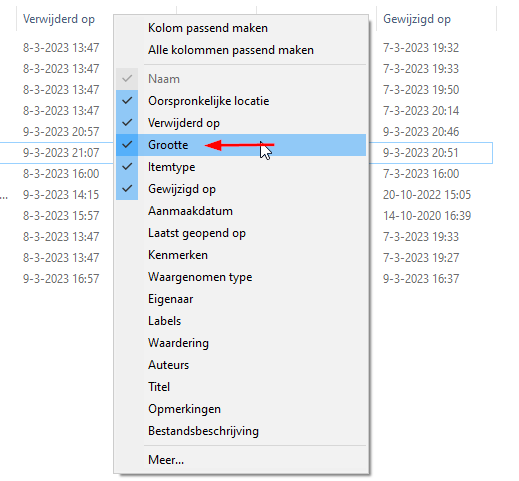Sort by Gewijzigd op column header
Screen dimensions: 519x481
click(417, 19)
